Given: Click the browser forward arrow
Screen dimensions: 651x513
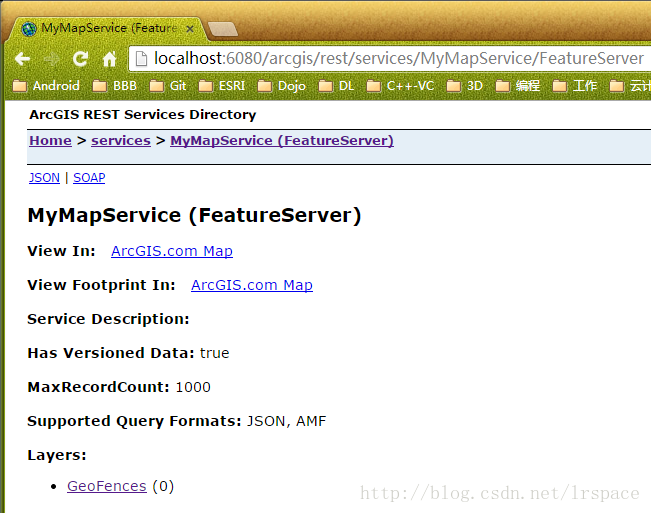Looking at the screenshot, I should tap(51, 59).
